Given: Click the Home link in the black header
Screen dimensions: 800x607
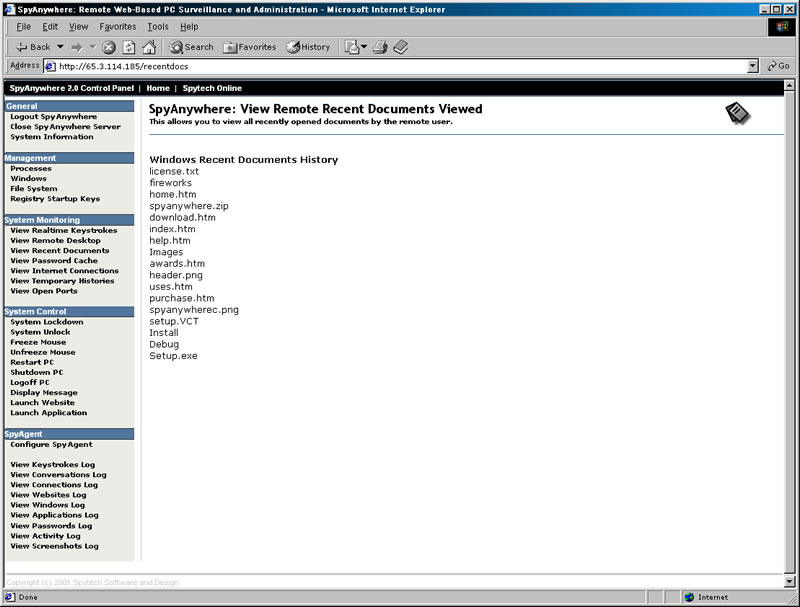Looking at the screenshot, I should tap(158, 88).
